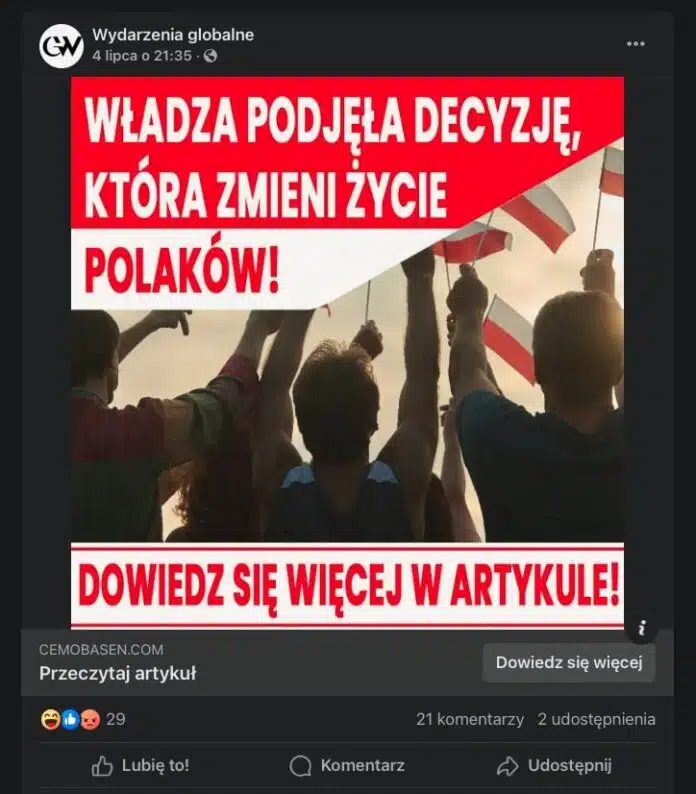Click the 4 lipca o 21:35 timestamp
Screen dimensions: 696x794
142,56
